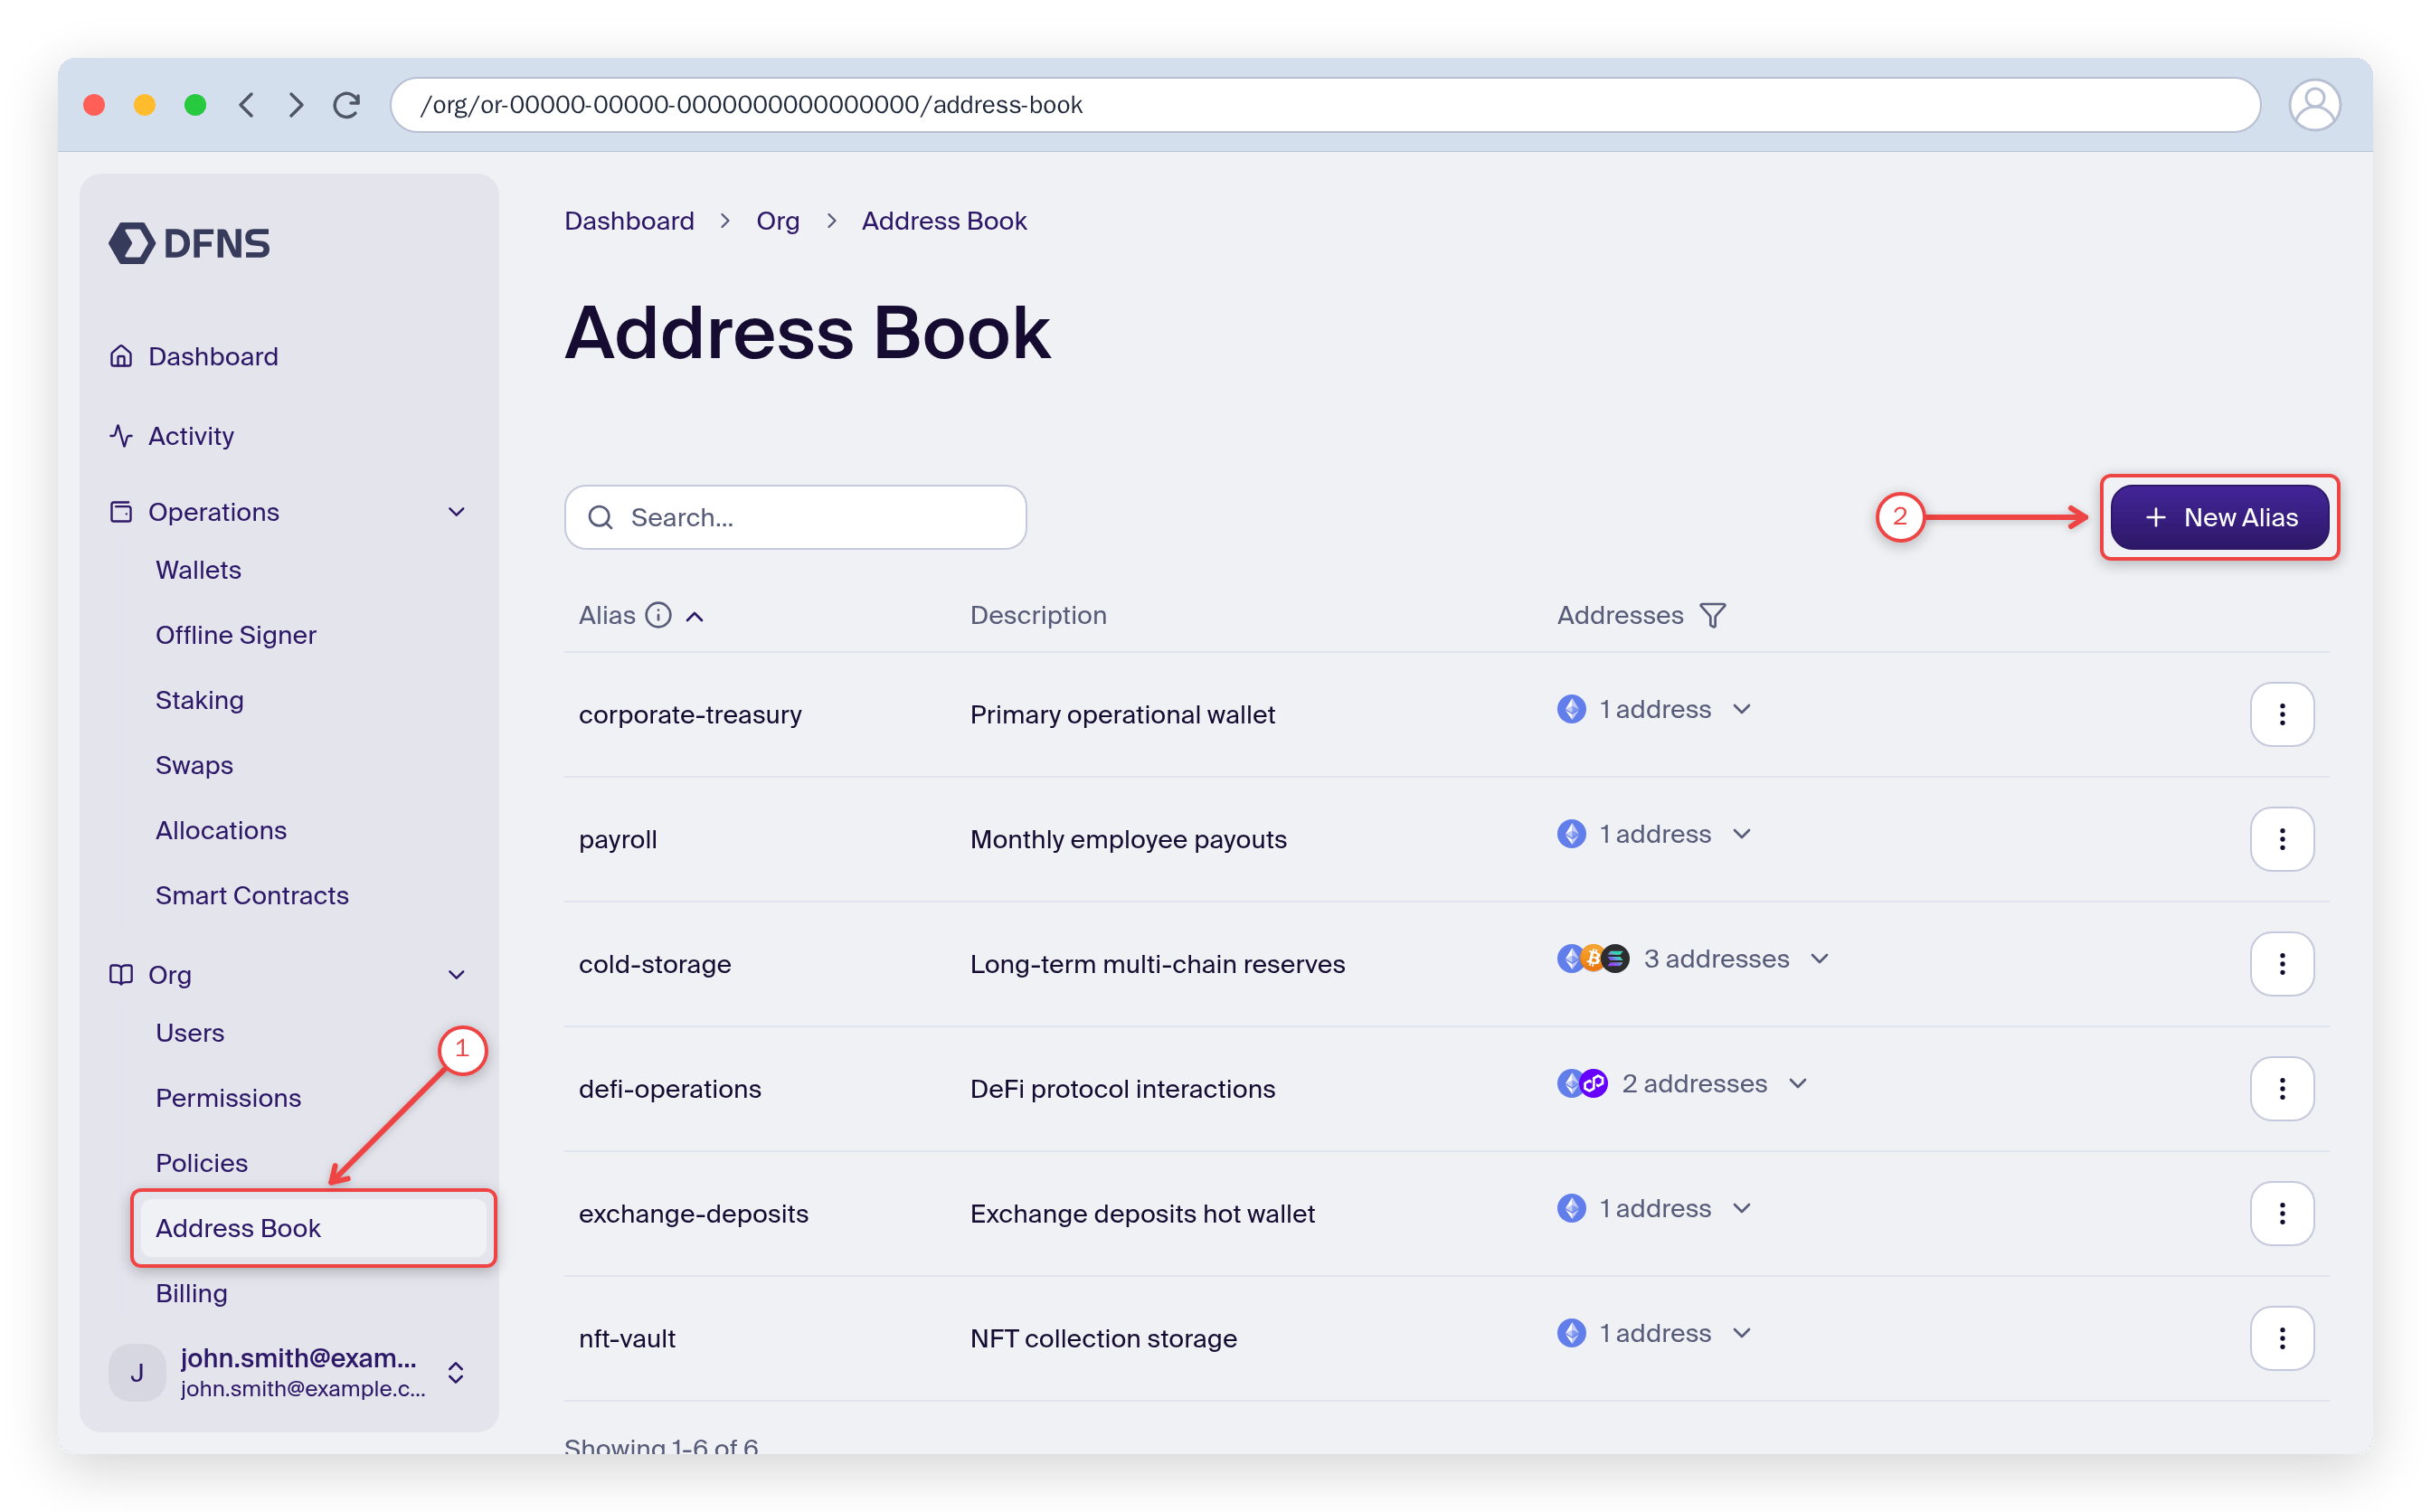The image size is (2431, 1512).
Task: Go to Dashboard in the sidebar
Action: 194,356
